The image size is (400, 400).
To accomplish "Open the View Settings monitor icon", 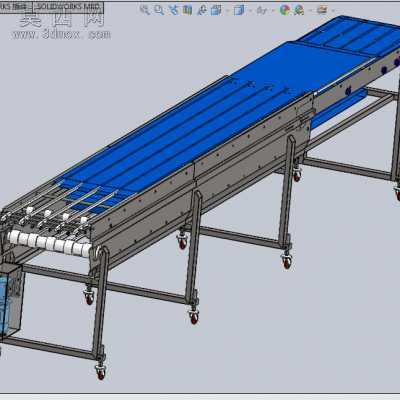I will pyautogui.click(x=322, y=9).
